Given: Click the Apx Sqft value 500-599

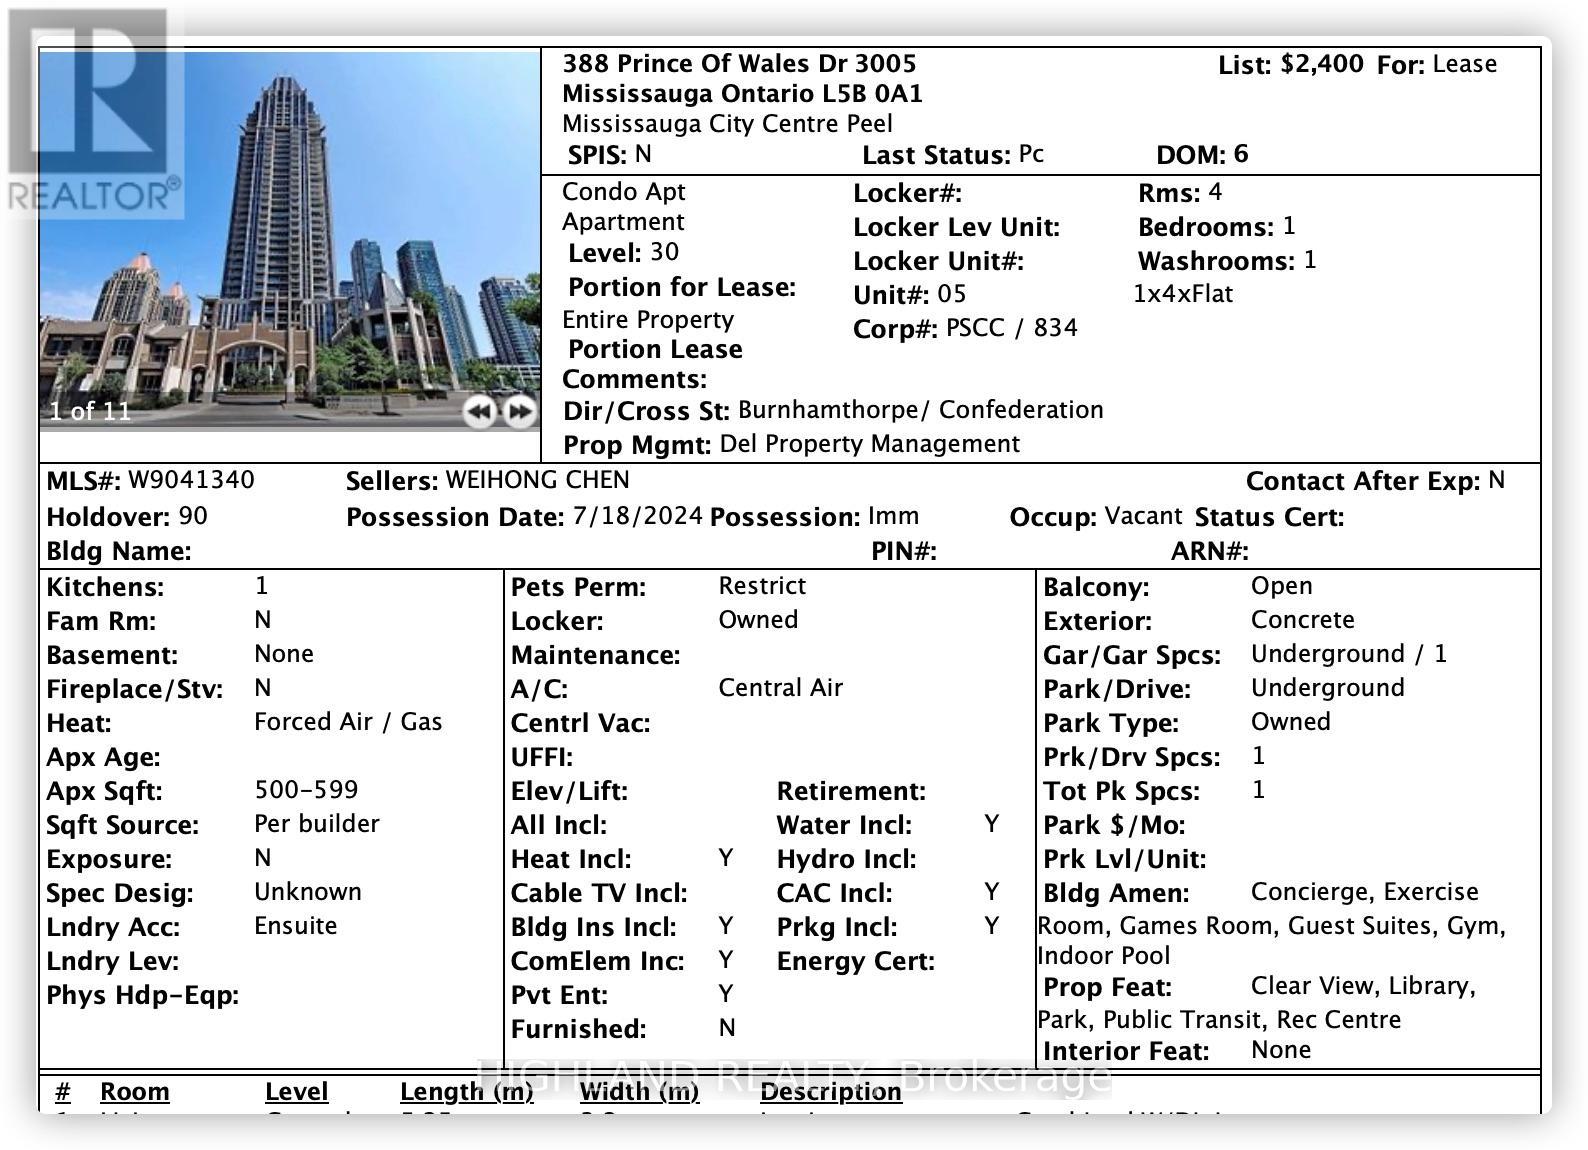Looking at the screenshot, I should pos(306,790).
